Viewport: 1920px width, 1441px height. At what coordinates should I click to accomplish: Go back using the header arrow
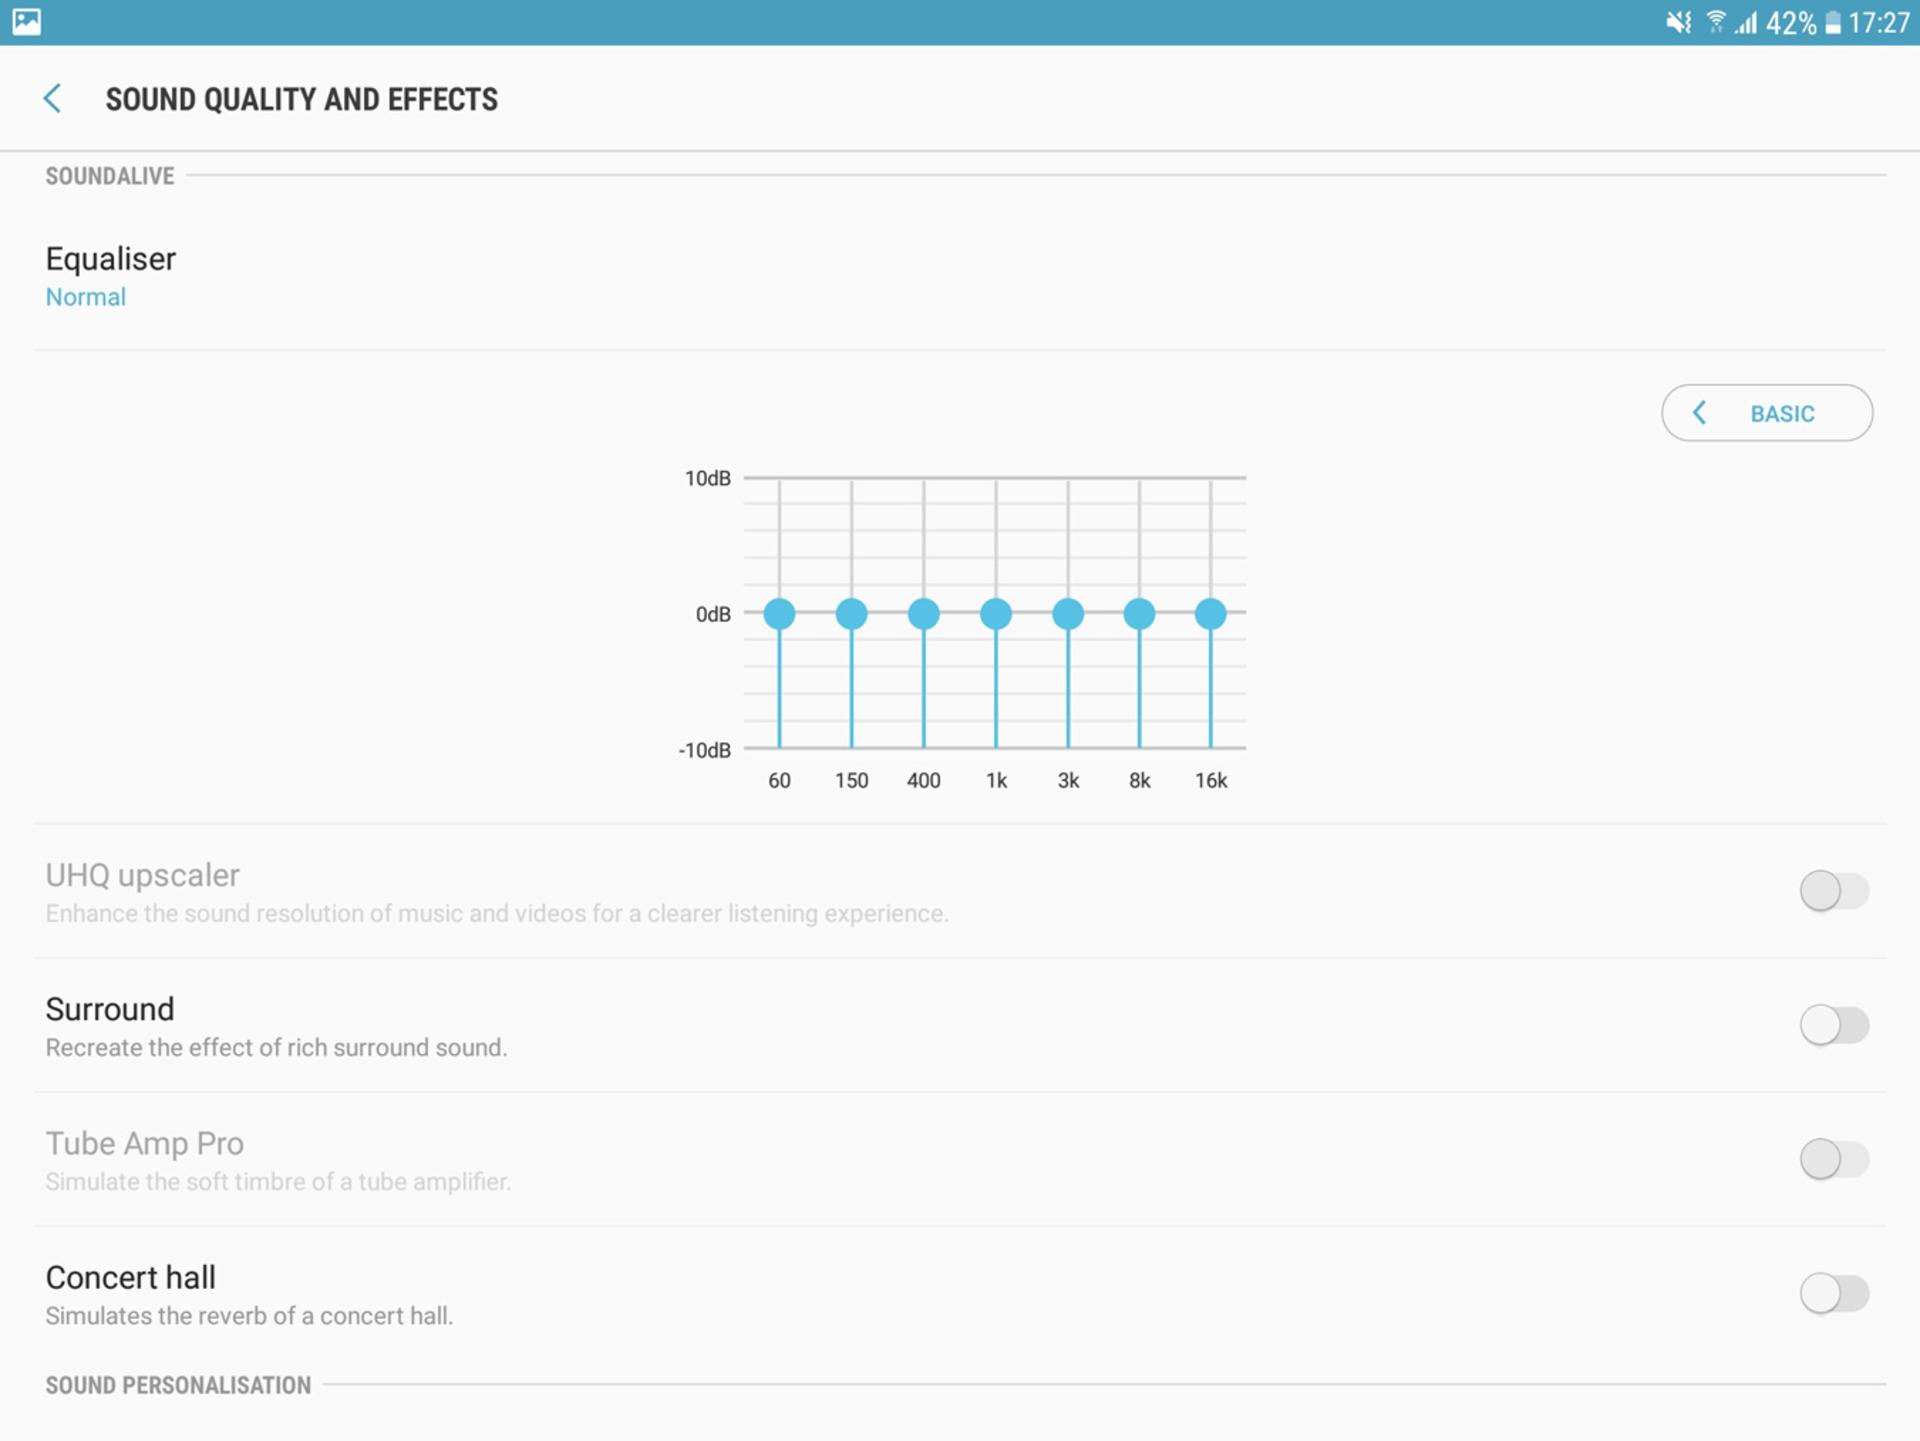click(53, 98)
